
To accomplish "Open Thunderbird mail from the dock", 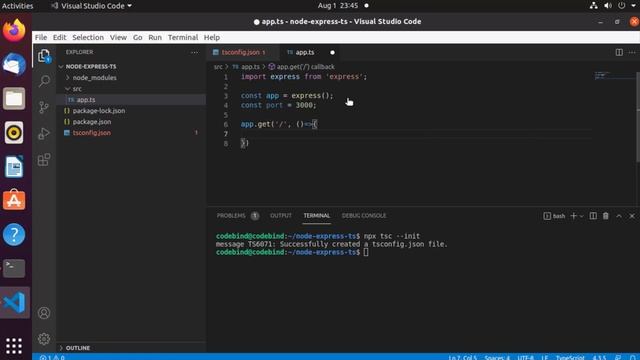I will (14, 64).
